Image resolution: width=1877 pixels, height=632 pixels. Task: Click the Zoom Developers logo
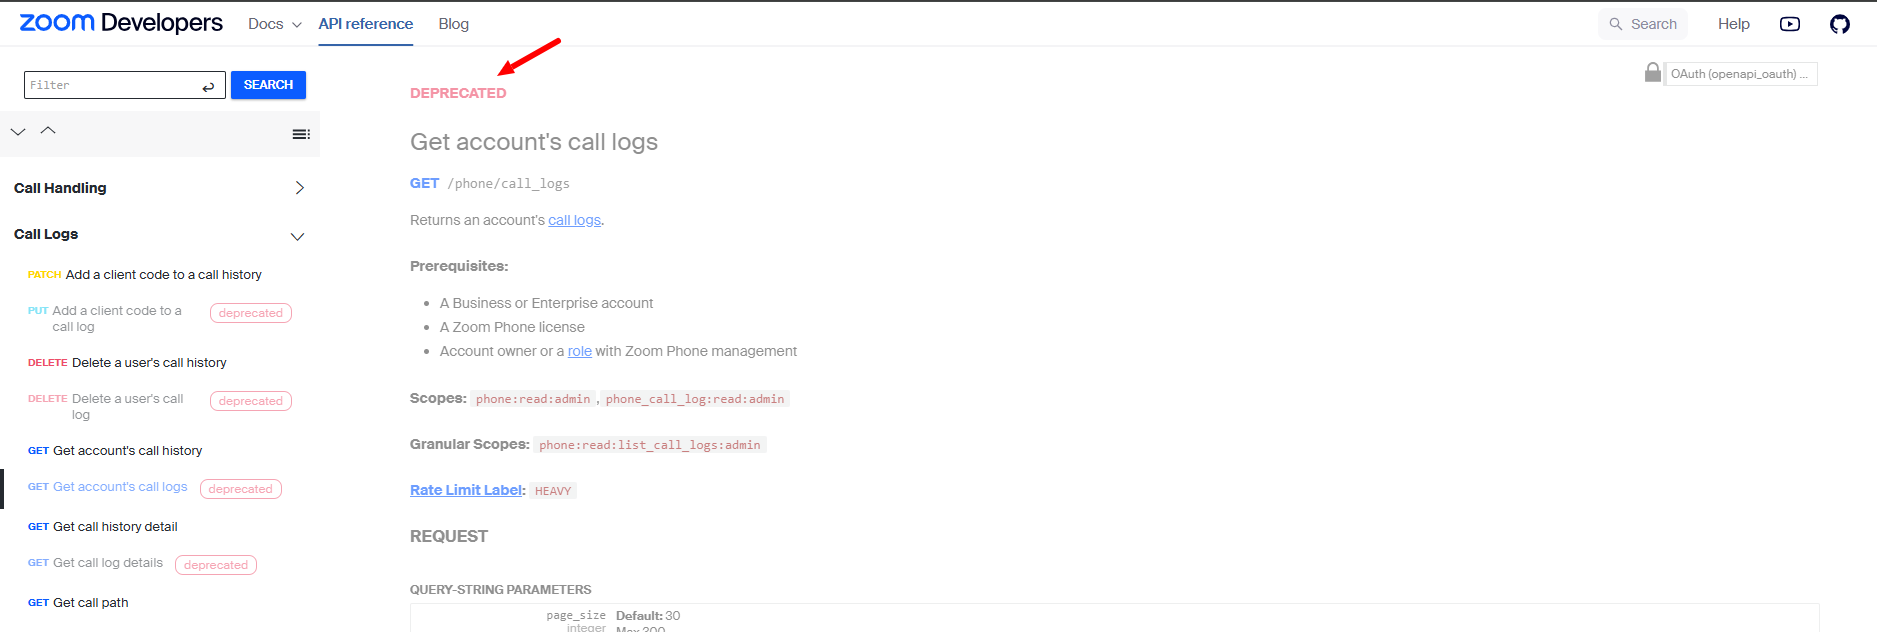pyautogui.click(x=121, y=23)
